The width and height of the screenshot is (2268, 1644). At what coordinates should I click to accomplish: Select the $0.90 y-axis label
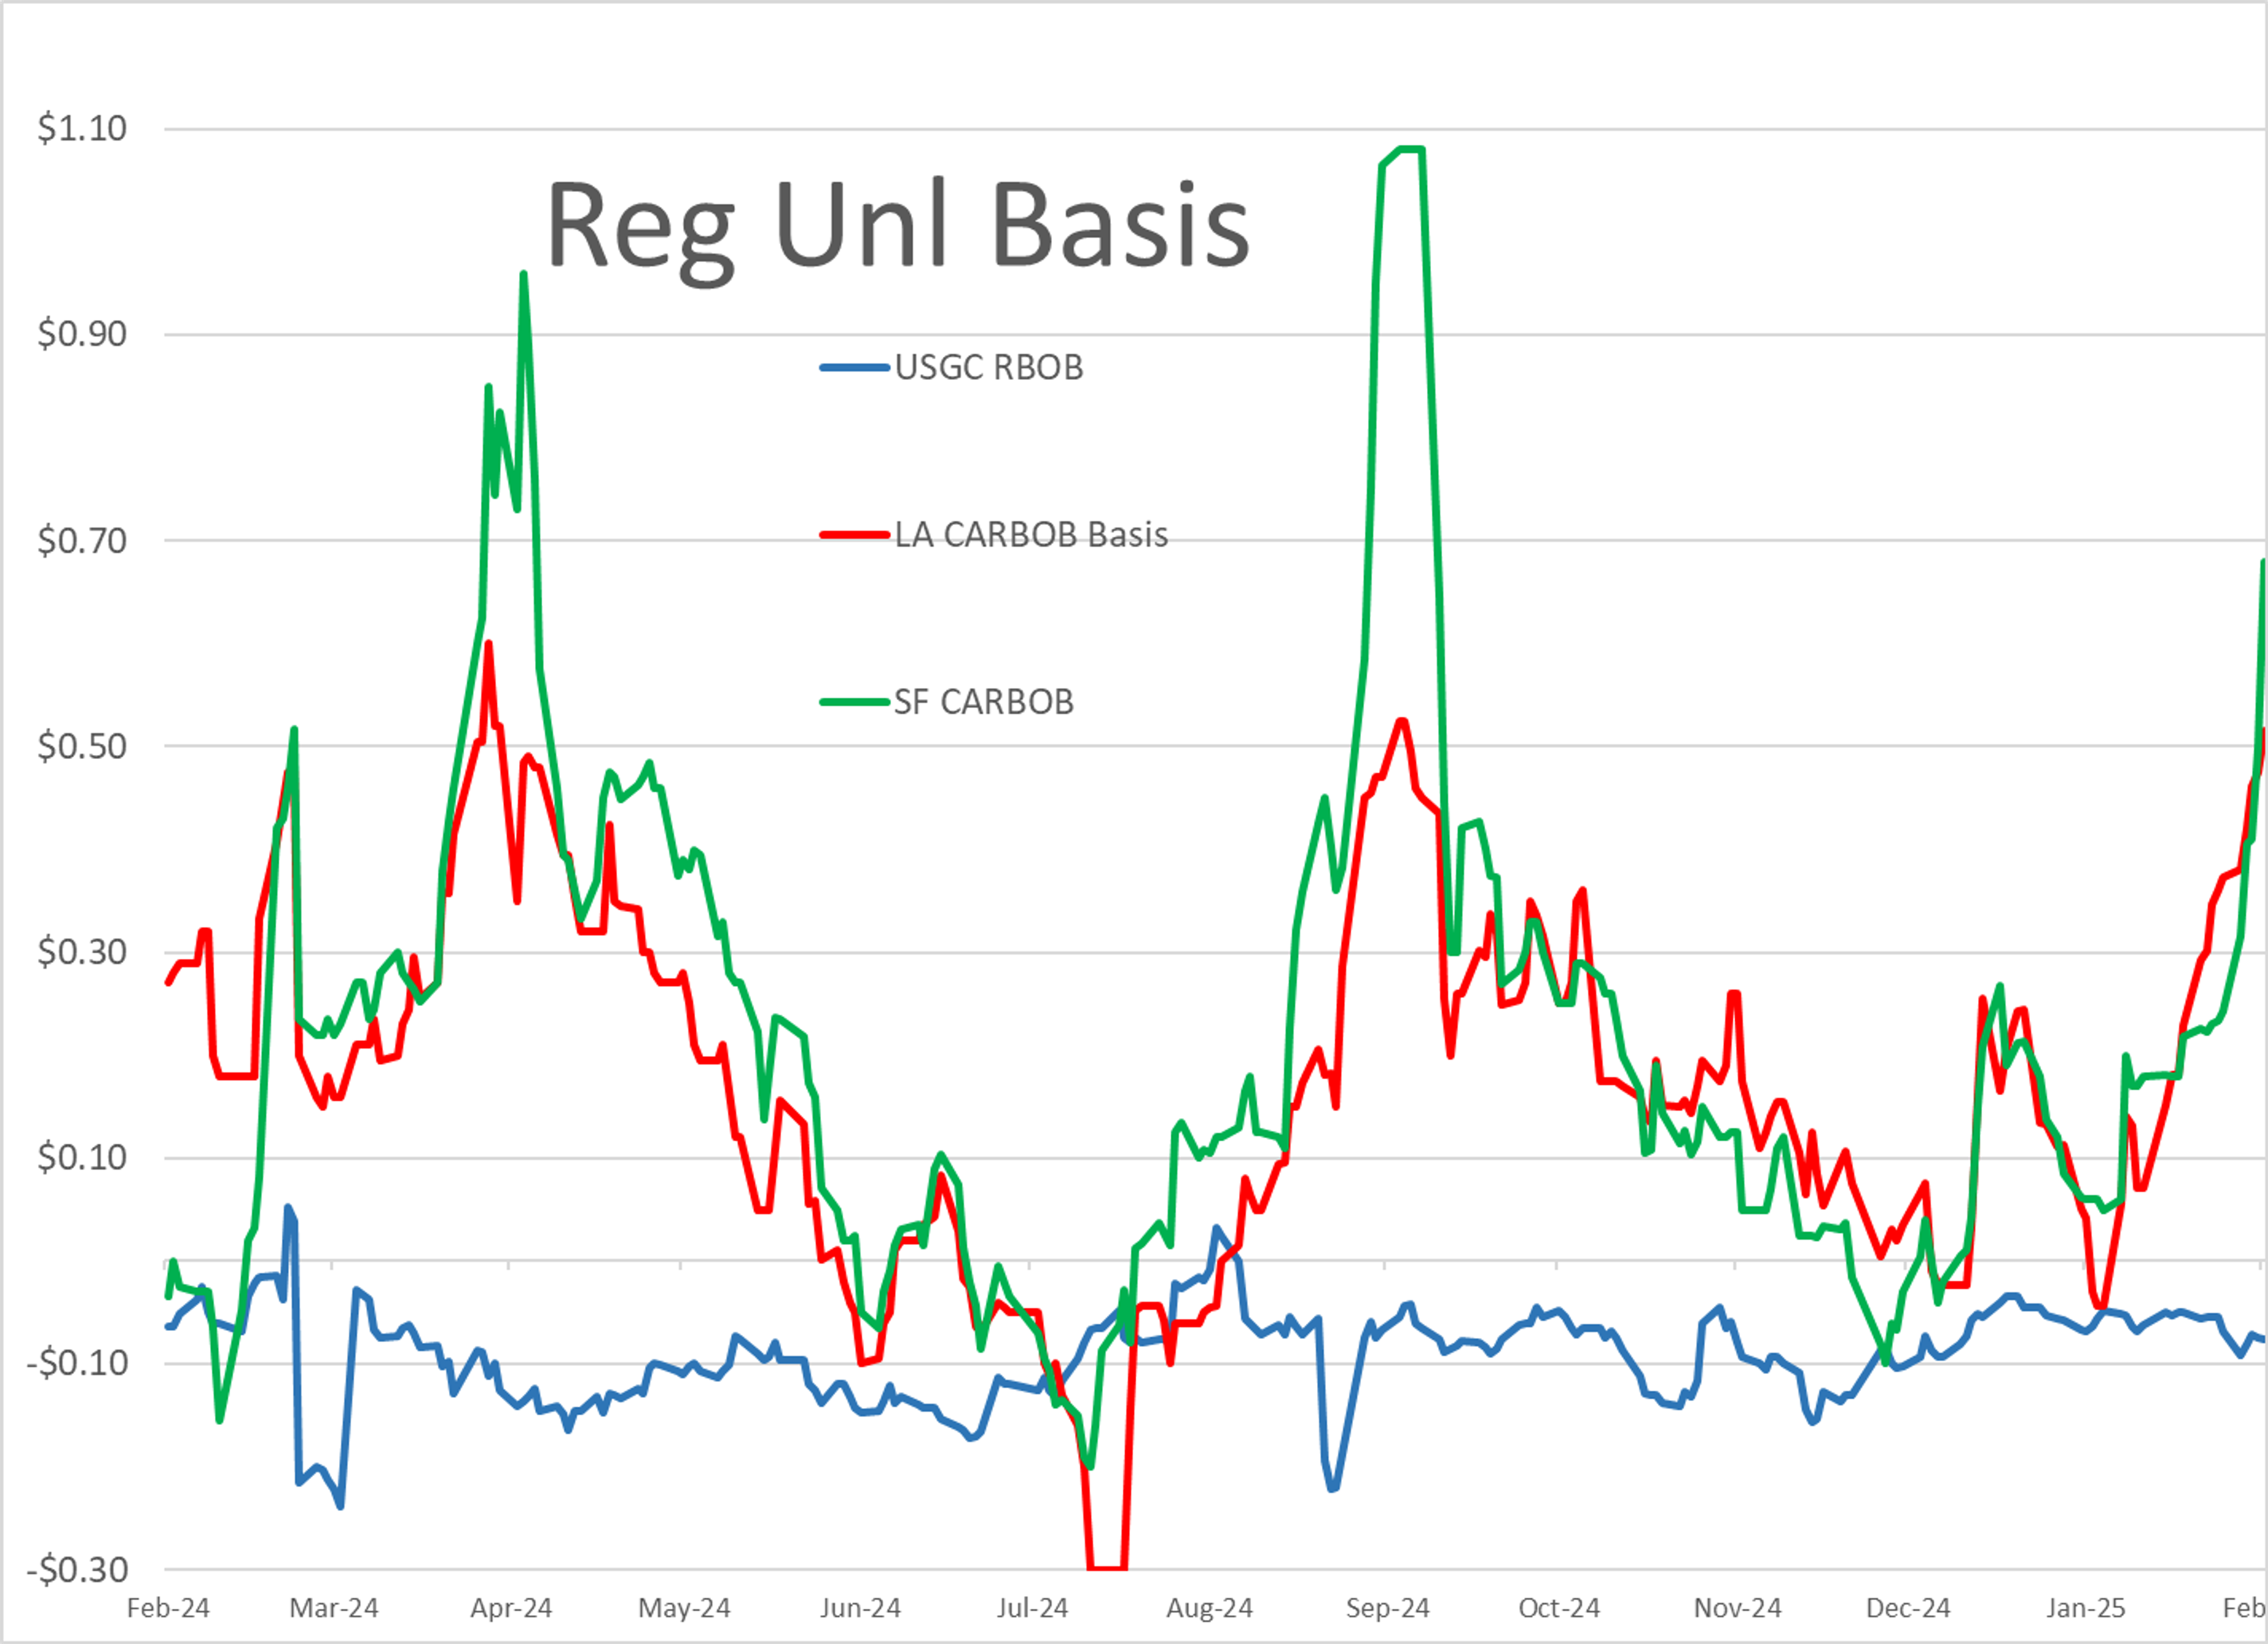point(82,334)
